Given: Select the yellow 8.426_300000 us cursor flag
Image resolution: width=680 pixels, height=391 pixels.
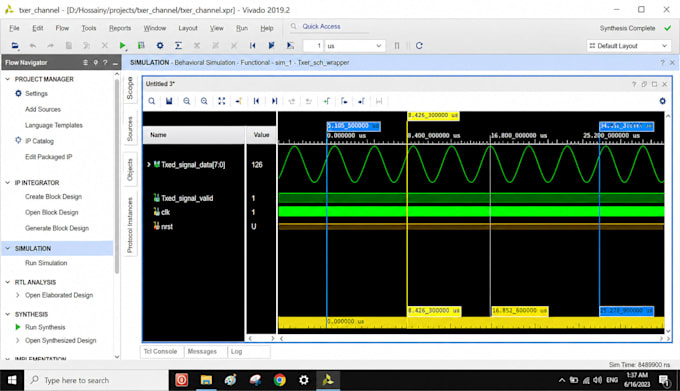Looking at the screenshot, I should (x=433, y=116).
